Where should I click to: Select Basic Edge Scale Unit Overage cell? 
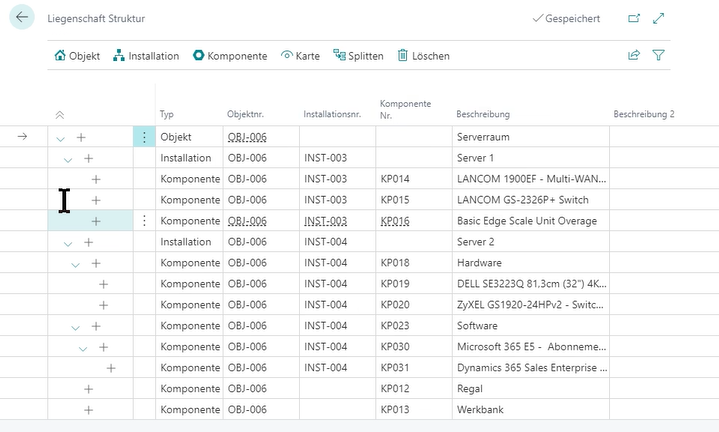click(x=531, y=221)
